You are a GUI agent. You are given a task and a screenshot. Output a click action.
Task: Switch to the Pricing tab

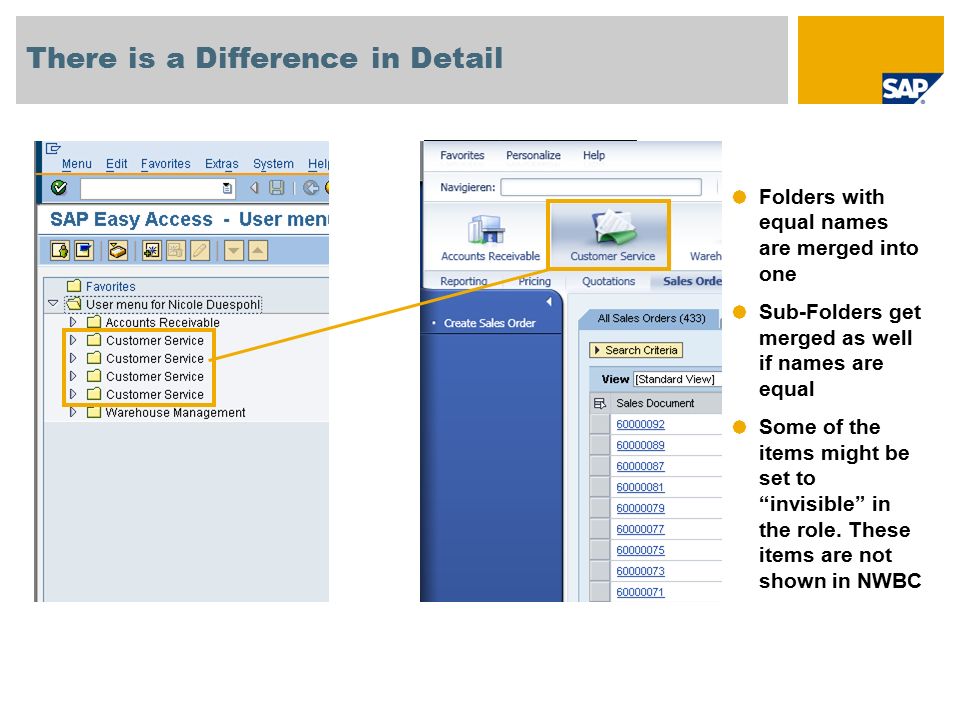click(x=534, y=281)
